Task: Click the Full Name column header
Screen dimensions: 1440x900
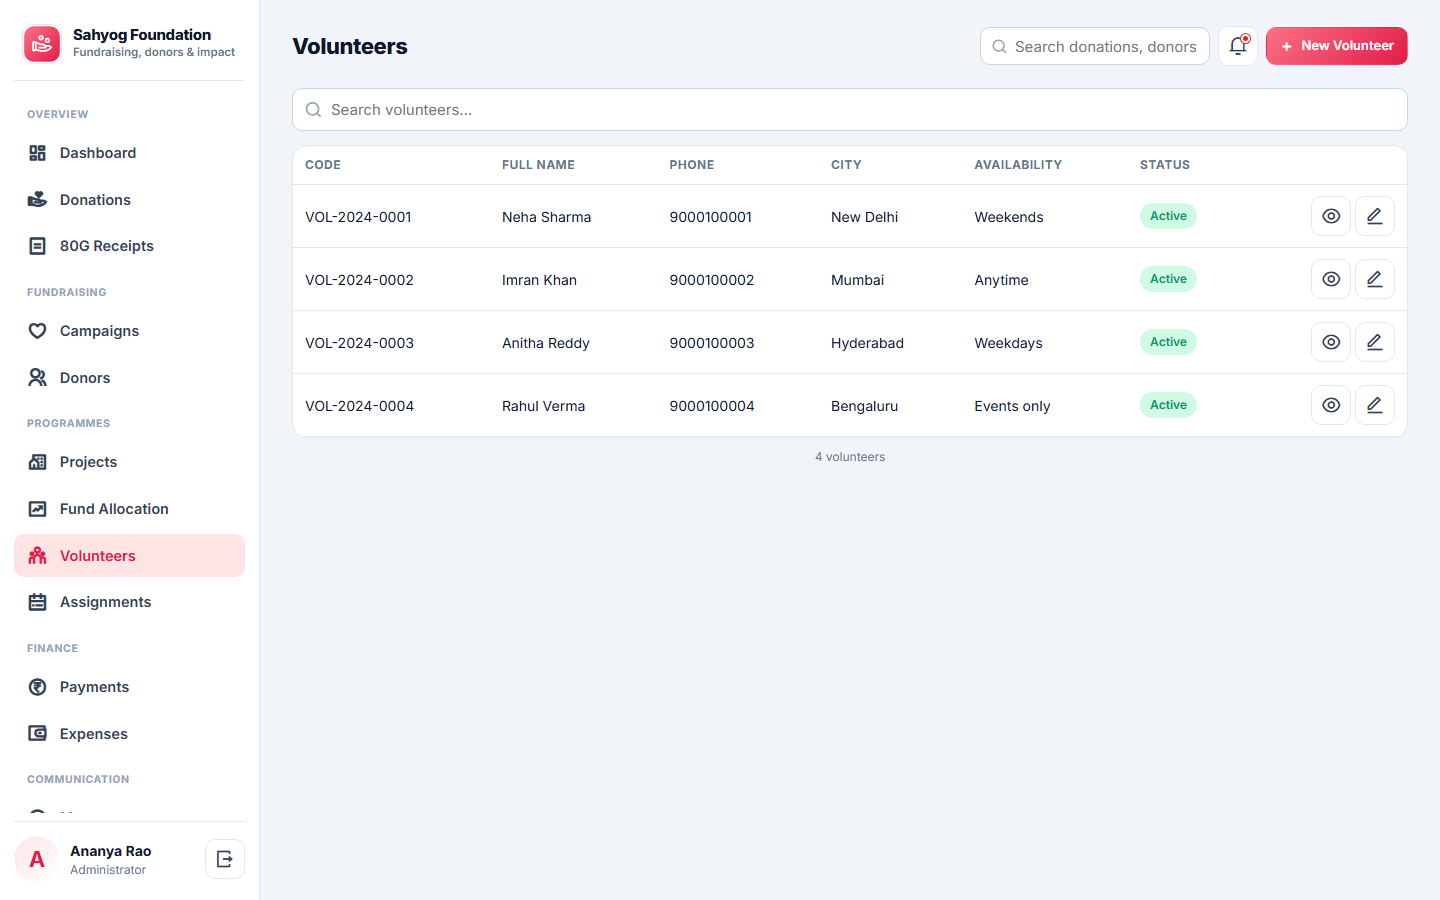Action: click(x=538, y=165)
